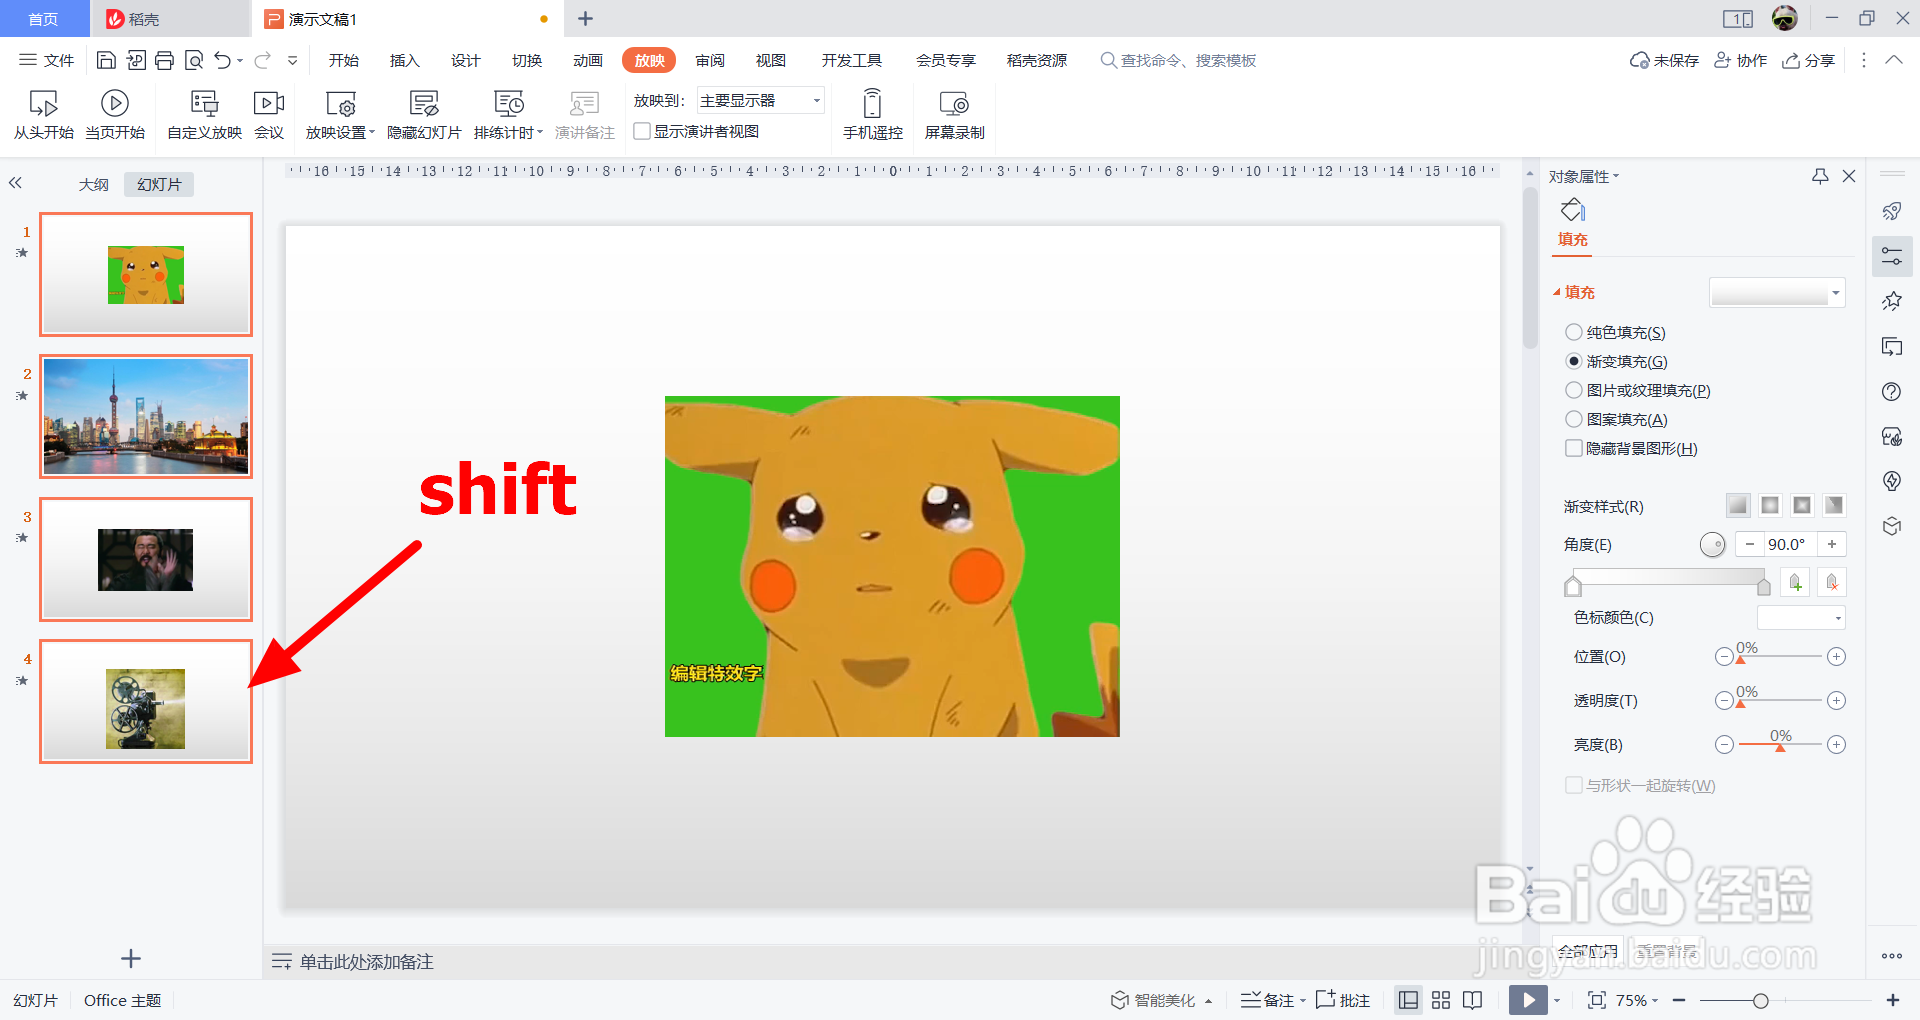1920x1020 pixels.
Task: Select 渐变填充 radio option
Action: coord(1574,361)
